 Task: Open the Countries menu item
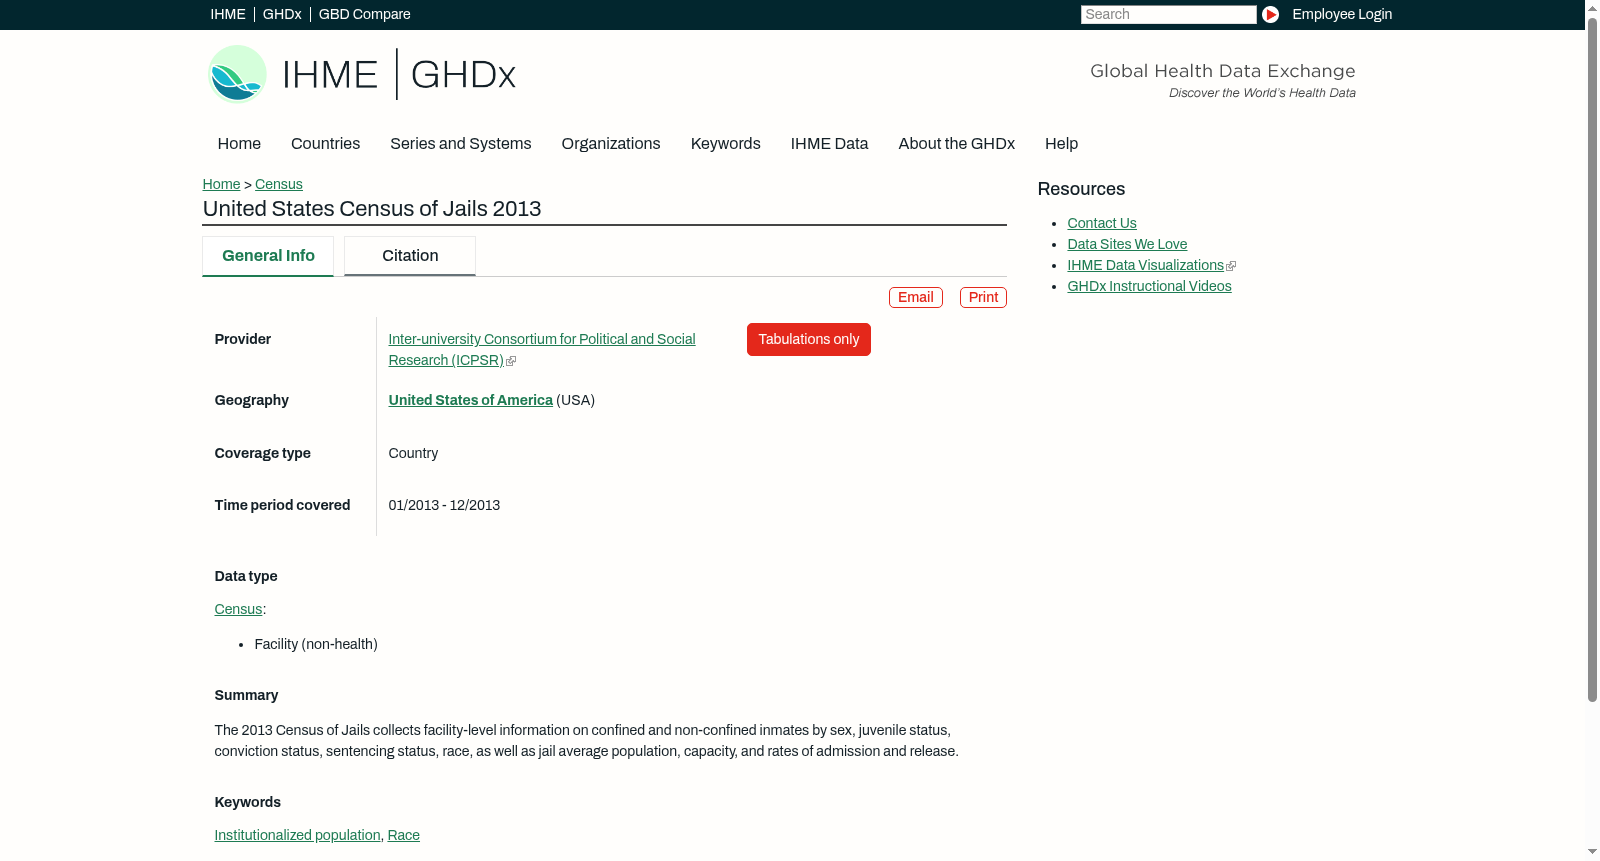pyautogui.click(x=325, y=144)
